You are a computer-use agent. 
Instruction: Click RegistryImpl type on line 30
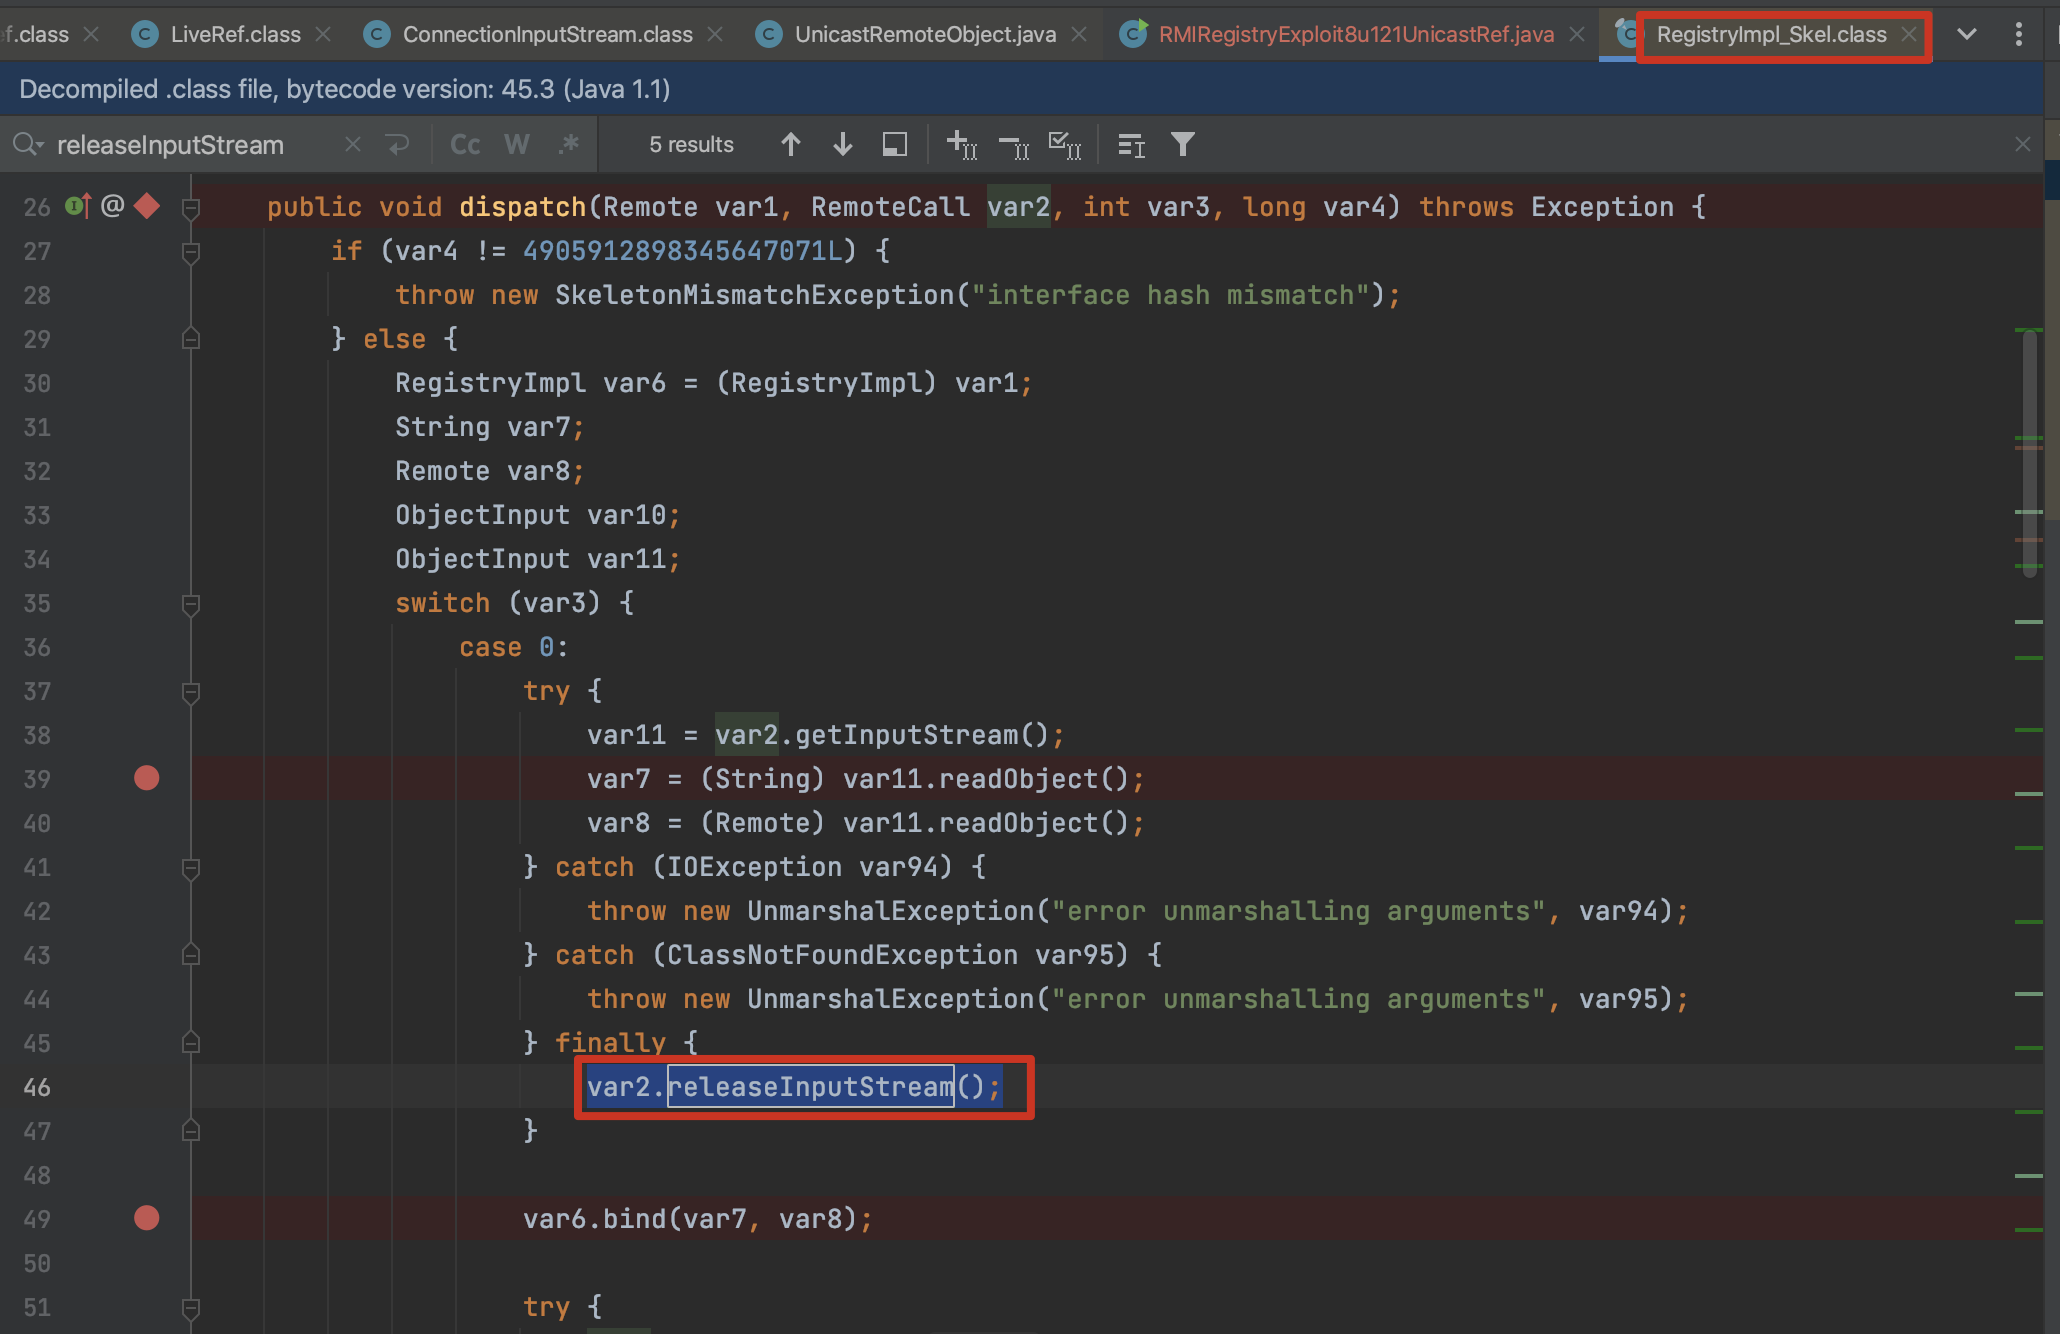pyautogui.click(x=490, y=383)
